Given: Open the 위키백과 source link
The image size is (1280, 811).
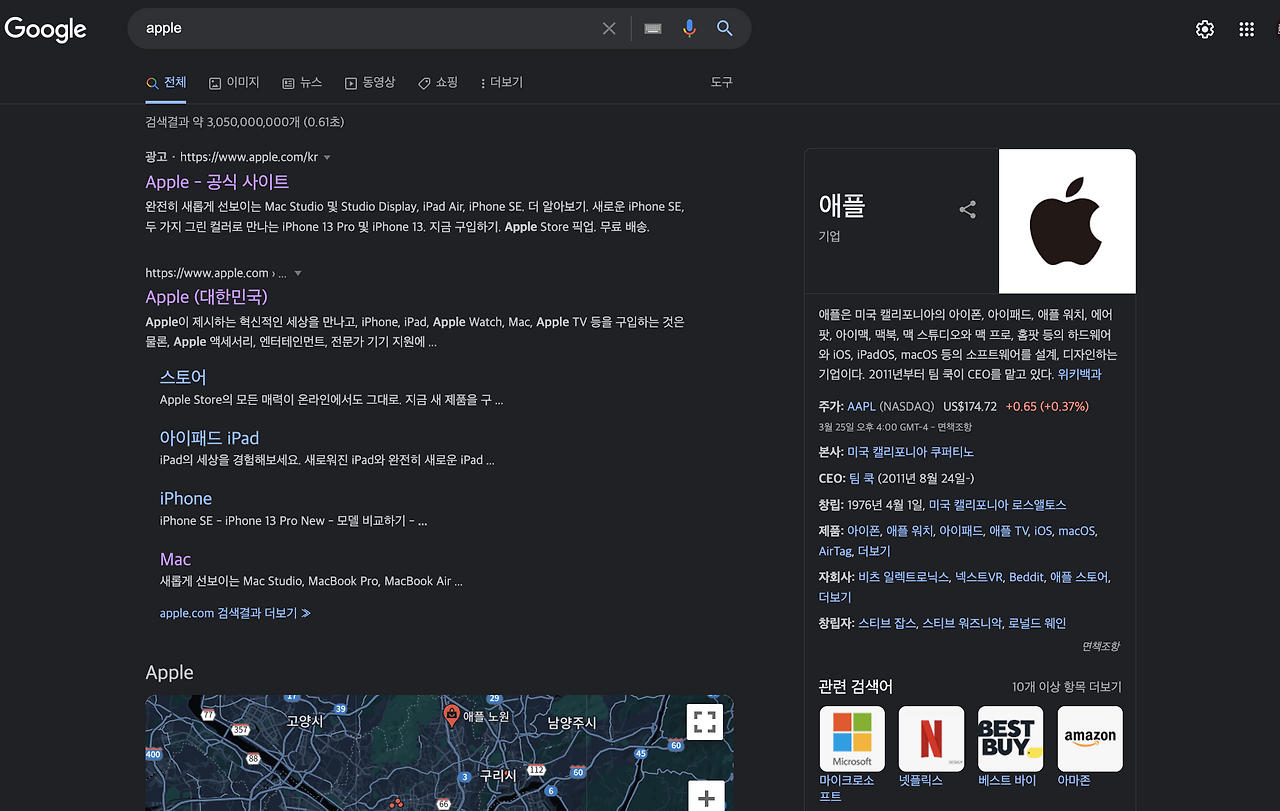Looking at the screenshot, I should (1080, 374).
